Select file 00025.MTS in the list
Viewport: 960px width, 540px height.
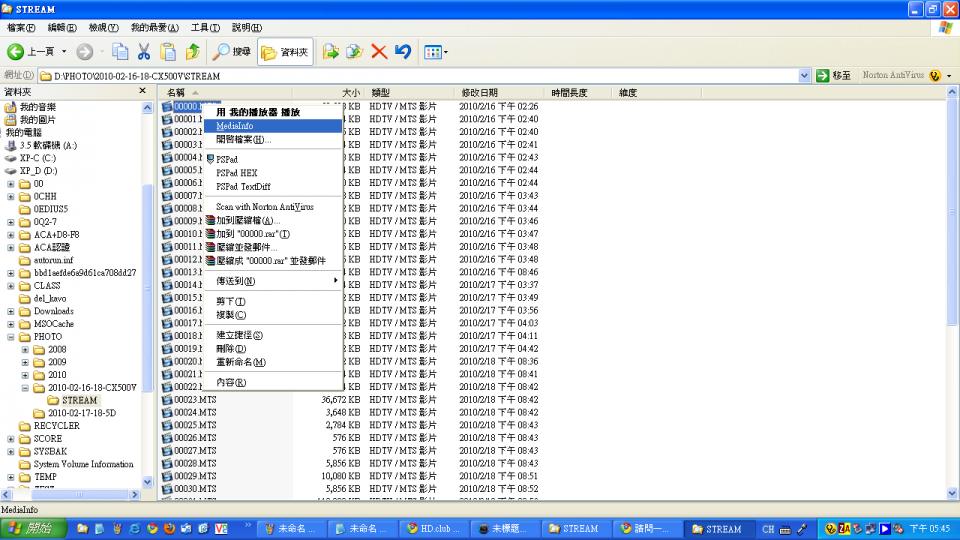tap(195, 425)
